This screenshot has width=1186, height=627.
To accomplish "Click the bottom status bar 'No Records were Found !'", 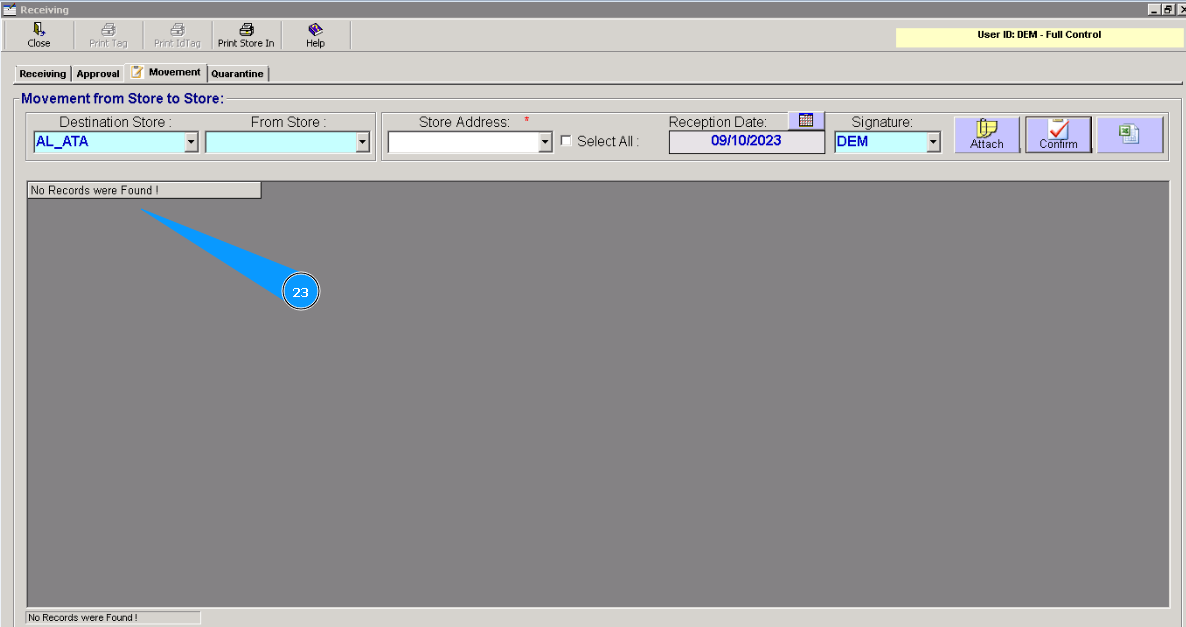I will tap(113, 618).
